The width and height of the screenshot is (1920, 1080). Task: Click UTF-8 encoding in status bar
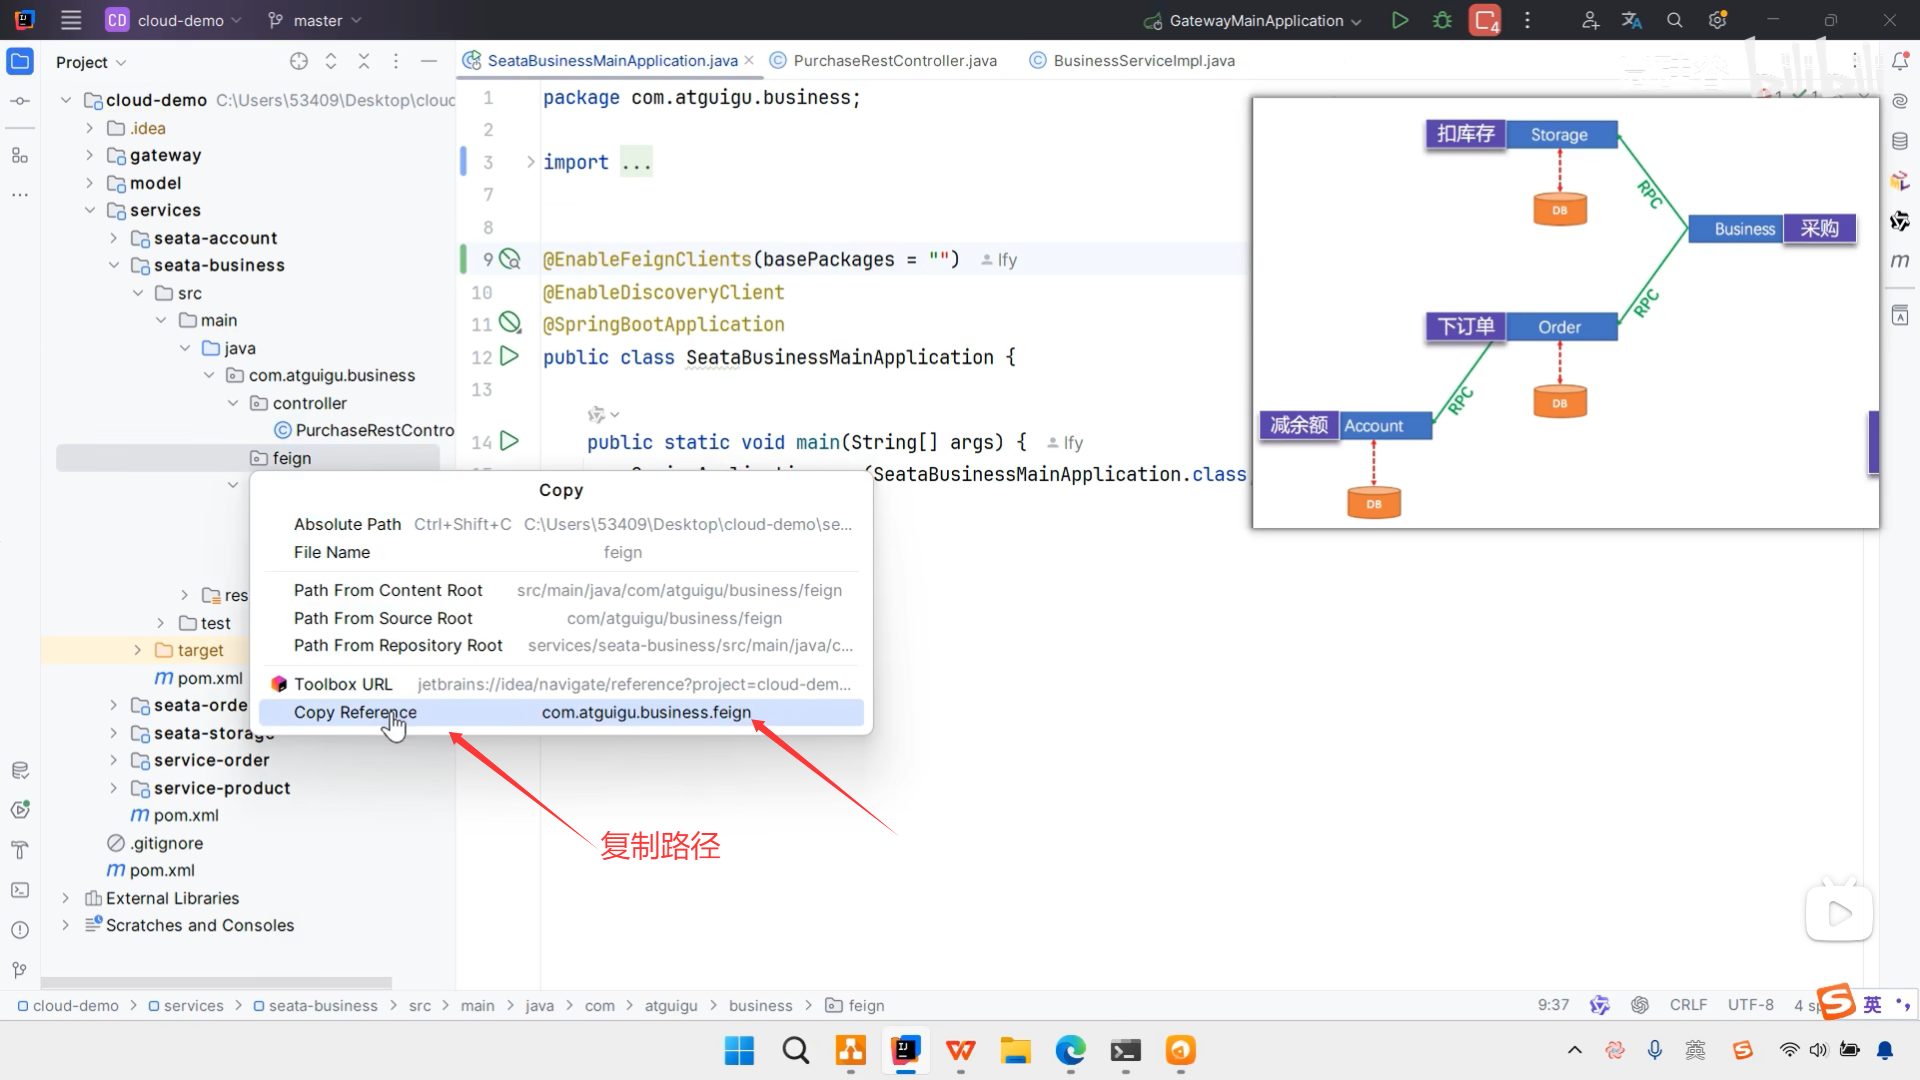coord(1750,1005)
